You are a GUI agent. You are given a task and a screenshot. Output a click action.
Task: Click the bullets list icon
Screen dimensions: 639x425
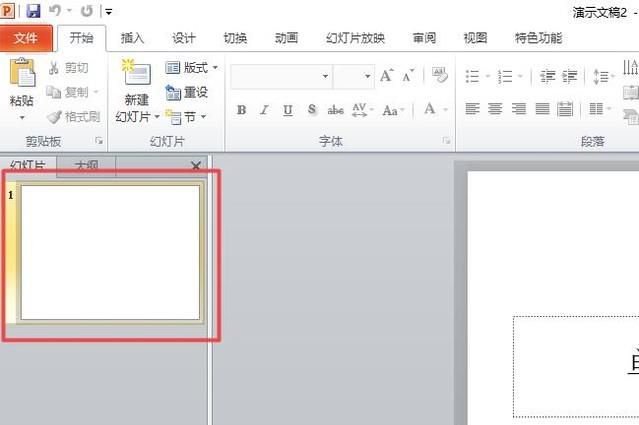pyautogui.click(x=472, y=76)
